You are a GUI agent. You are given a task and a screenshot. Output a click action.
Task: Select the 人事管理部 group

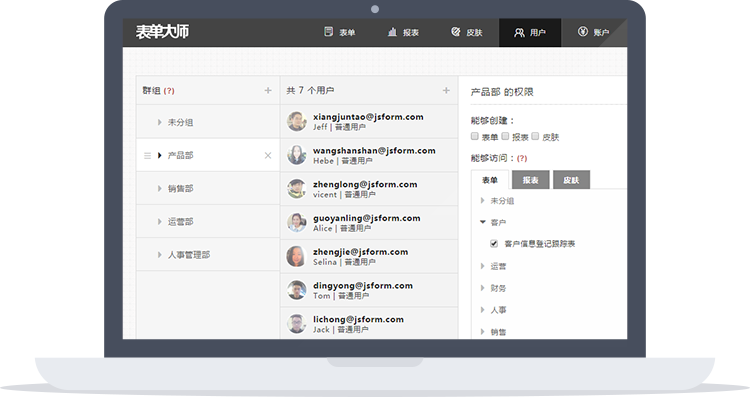coord(208,254)
